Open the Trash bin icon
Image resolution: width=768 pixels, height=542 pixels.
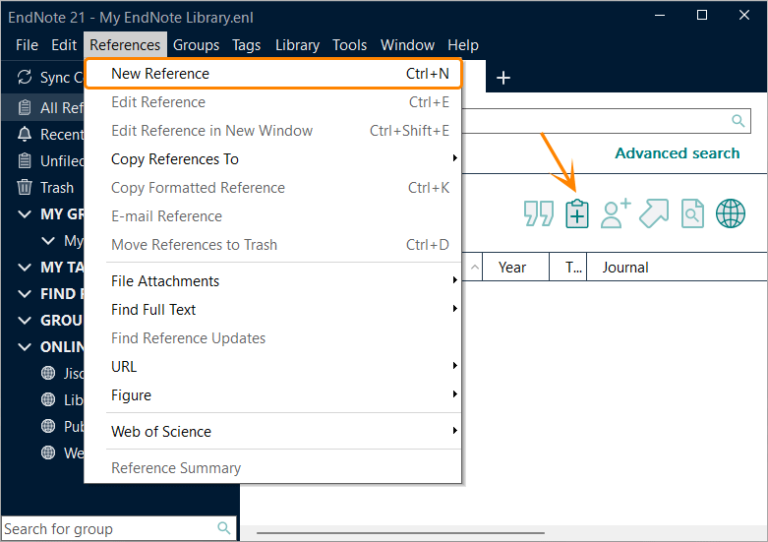pos(24,187)
